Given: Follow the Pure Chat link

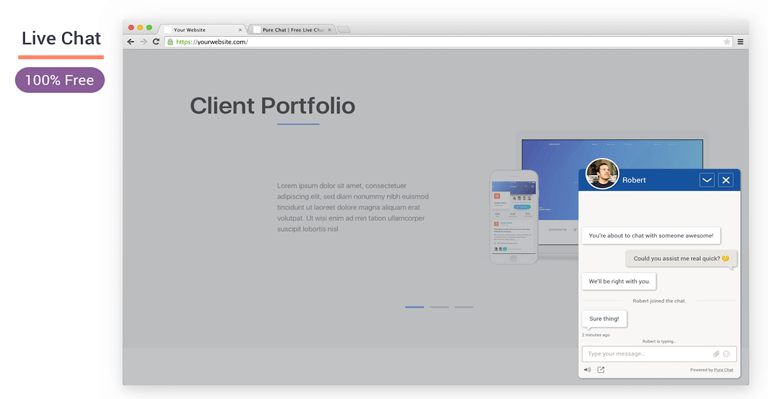Looking at the screenshot, I should pos(723,370).
